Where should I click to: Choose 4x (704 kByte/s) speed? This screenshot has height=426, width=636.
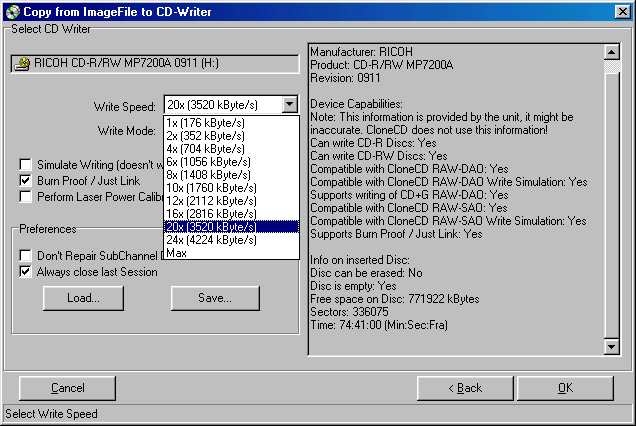click(x=231, y=149)
